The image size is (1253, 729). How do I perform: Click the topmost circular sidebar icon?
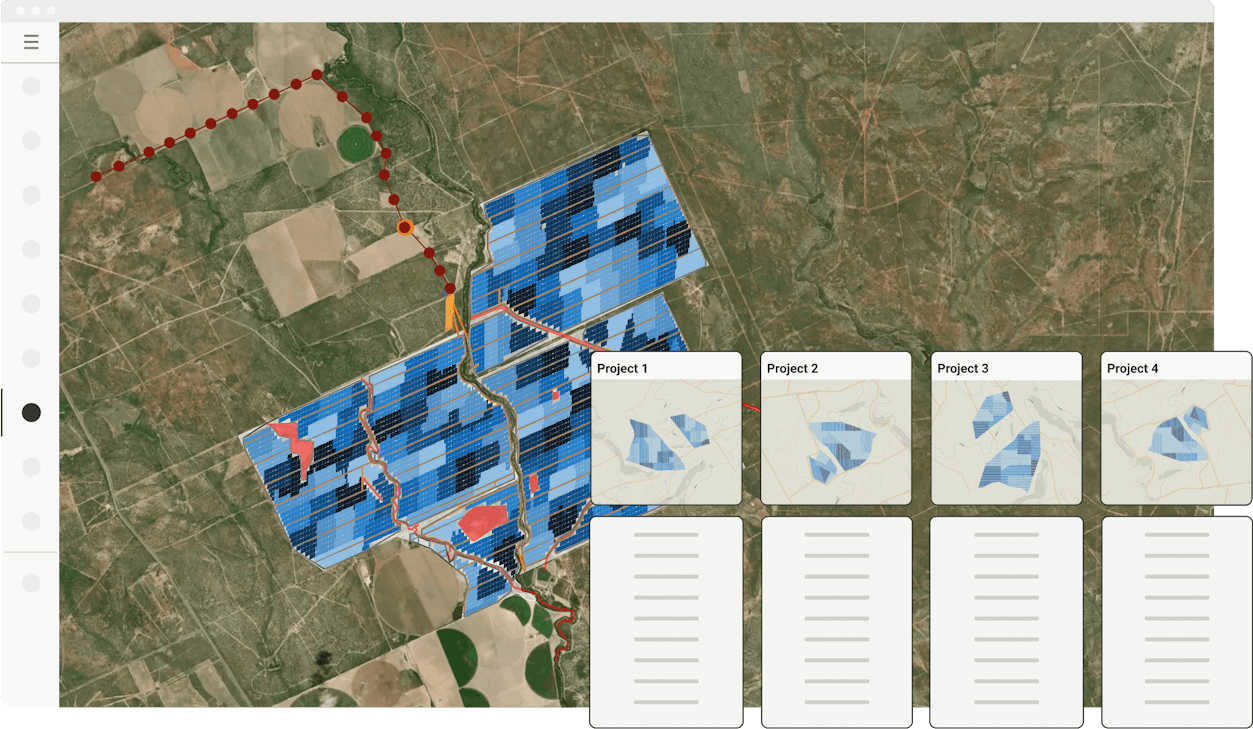31,86
